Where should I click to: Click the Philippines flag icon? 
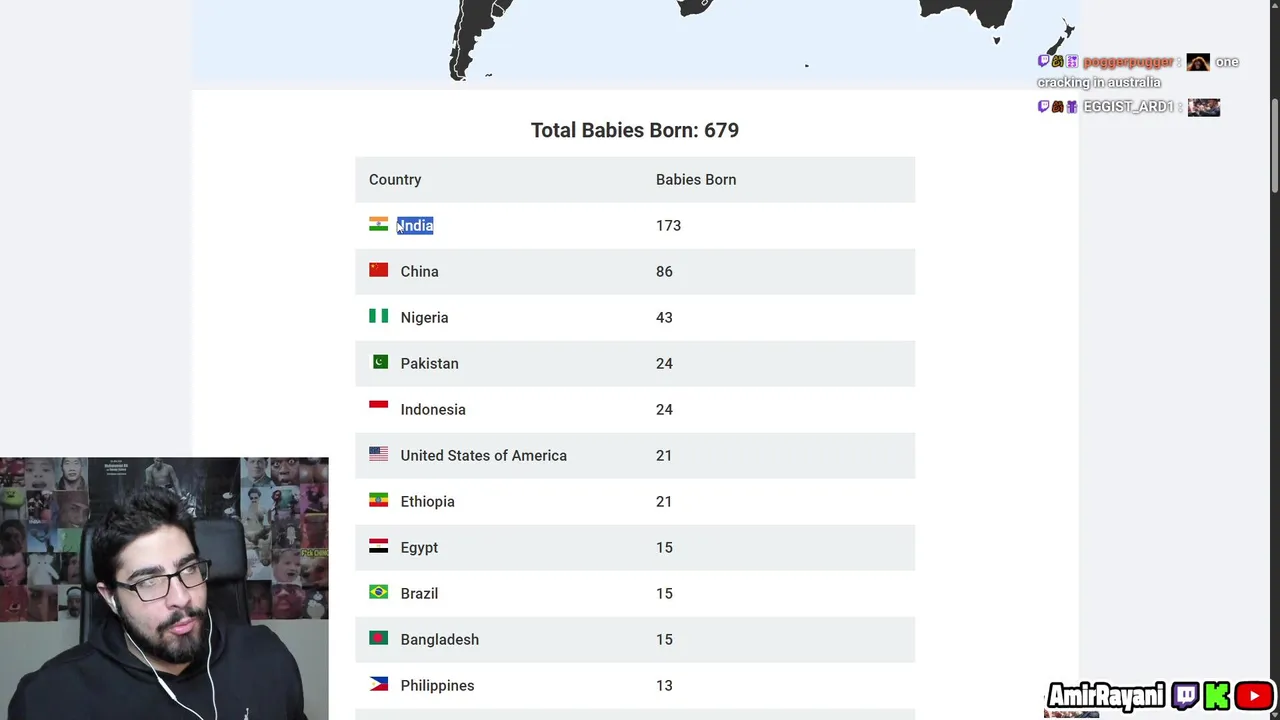[378, 685]
